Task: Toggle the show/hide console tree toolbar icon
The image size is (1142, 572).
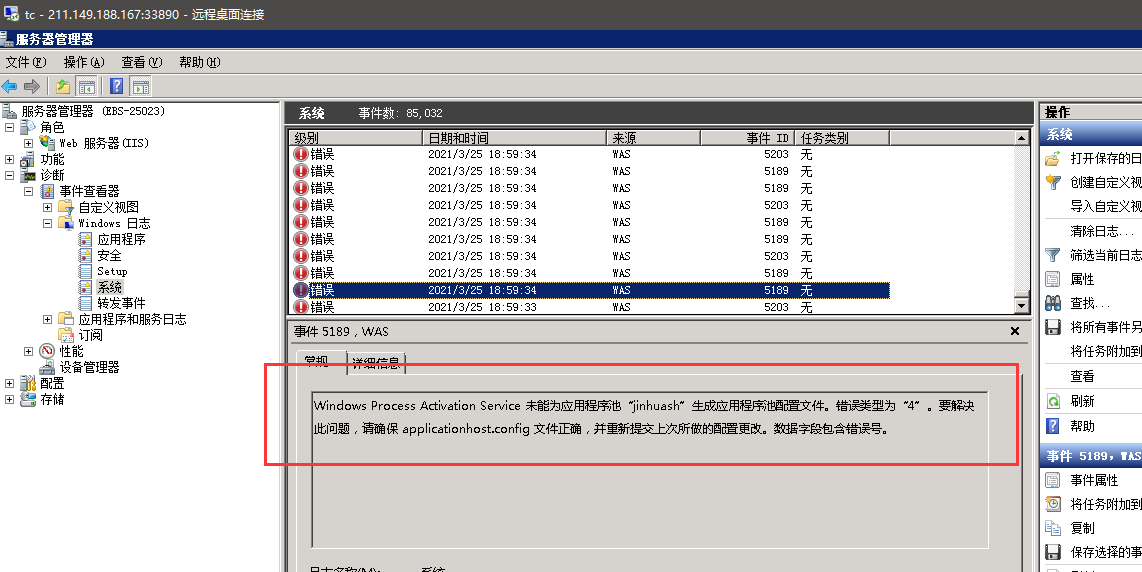Action: [87, 87]
